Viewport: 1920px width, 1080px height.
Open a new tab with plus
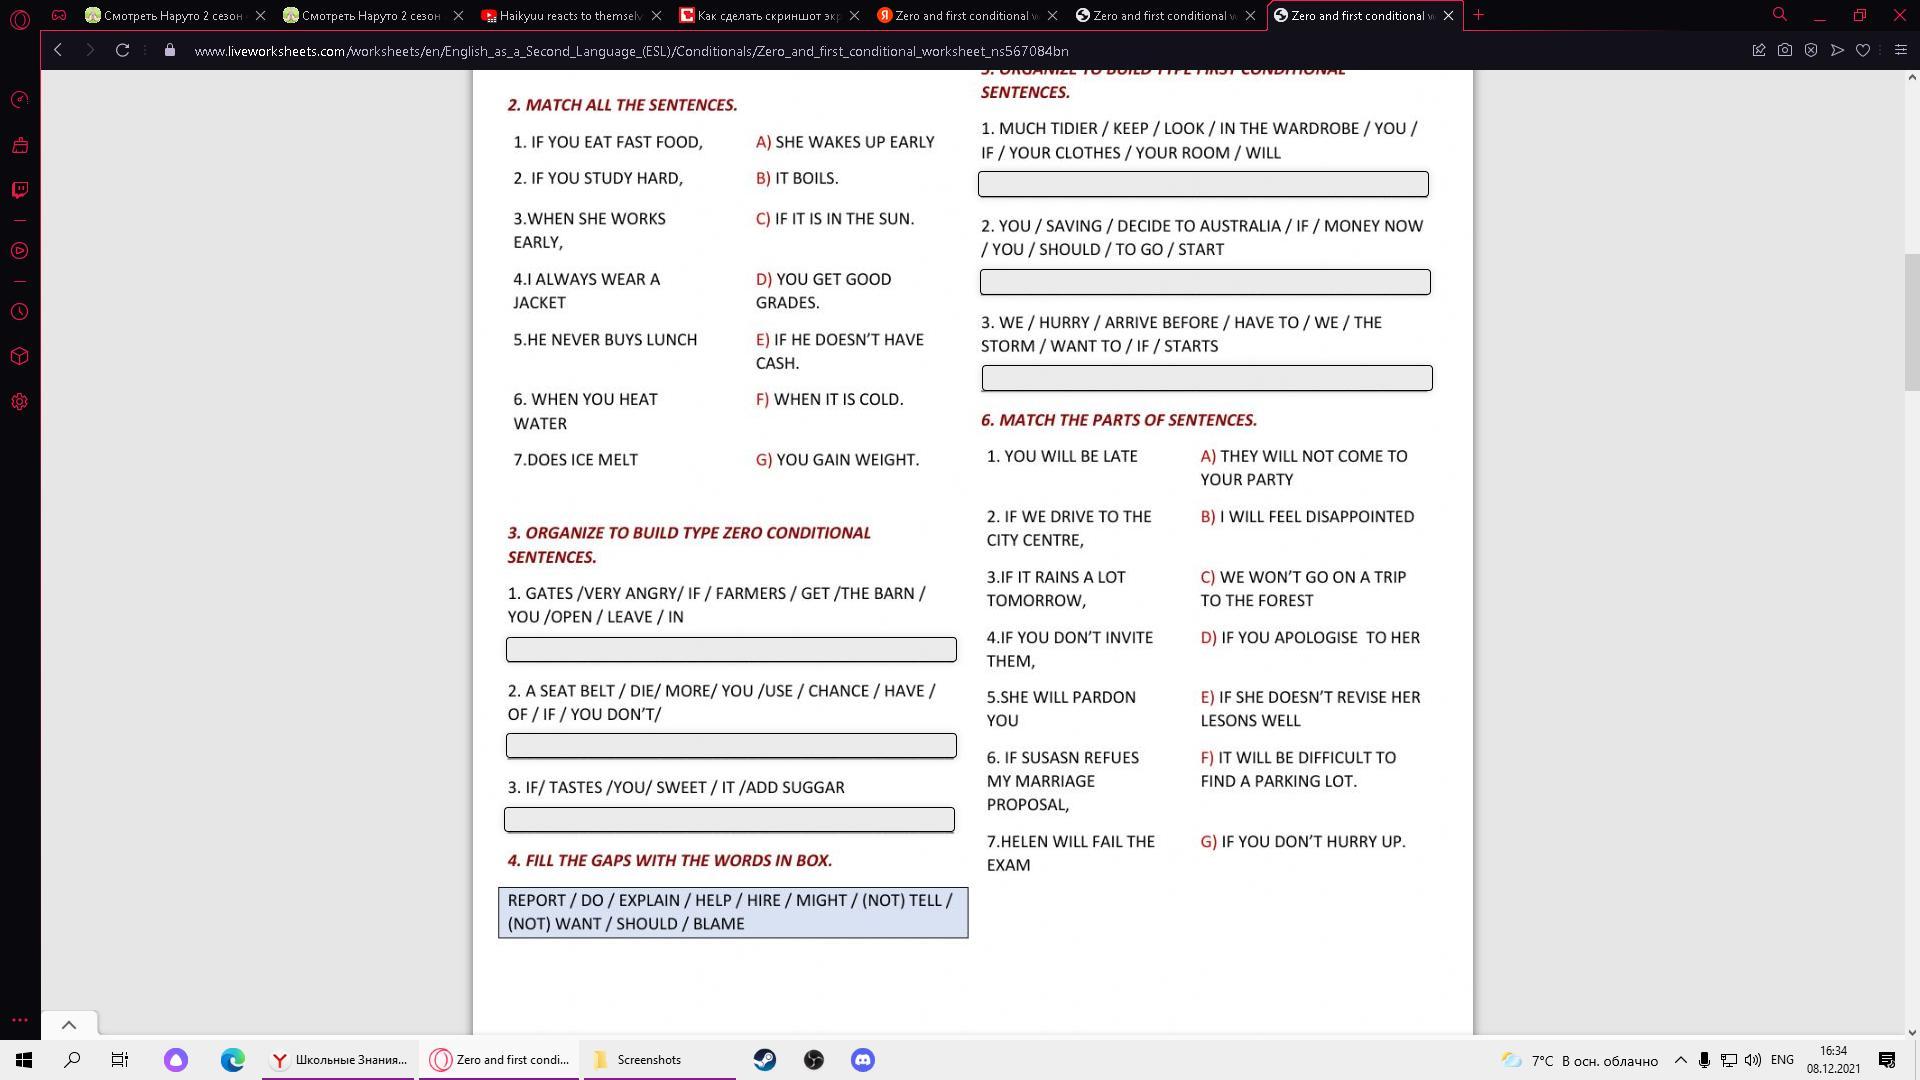pos(1479,15)
